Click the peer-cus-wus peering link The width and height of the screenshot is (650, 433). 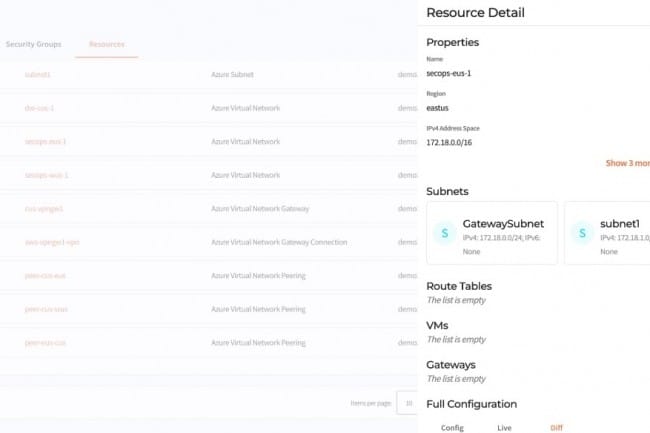(x=46, y=309)
